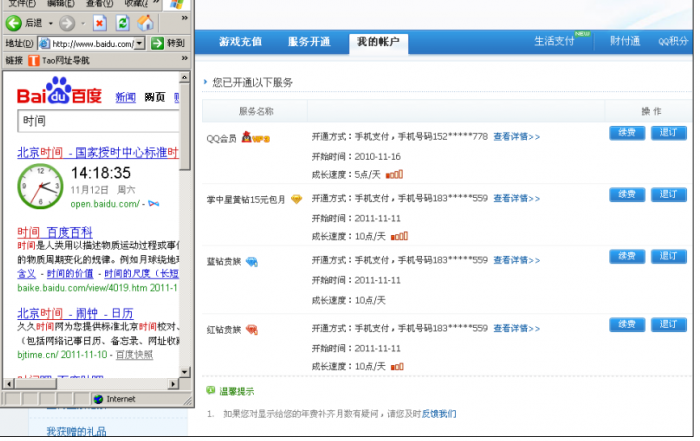Click the 时间的价值 sub-link
Image resolution: width=700 pixels, height=441 pixels.
pos(70,274)
